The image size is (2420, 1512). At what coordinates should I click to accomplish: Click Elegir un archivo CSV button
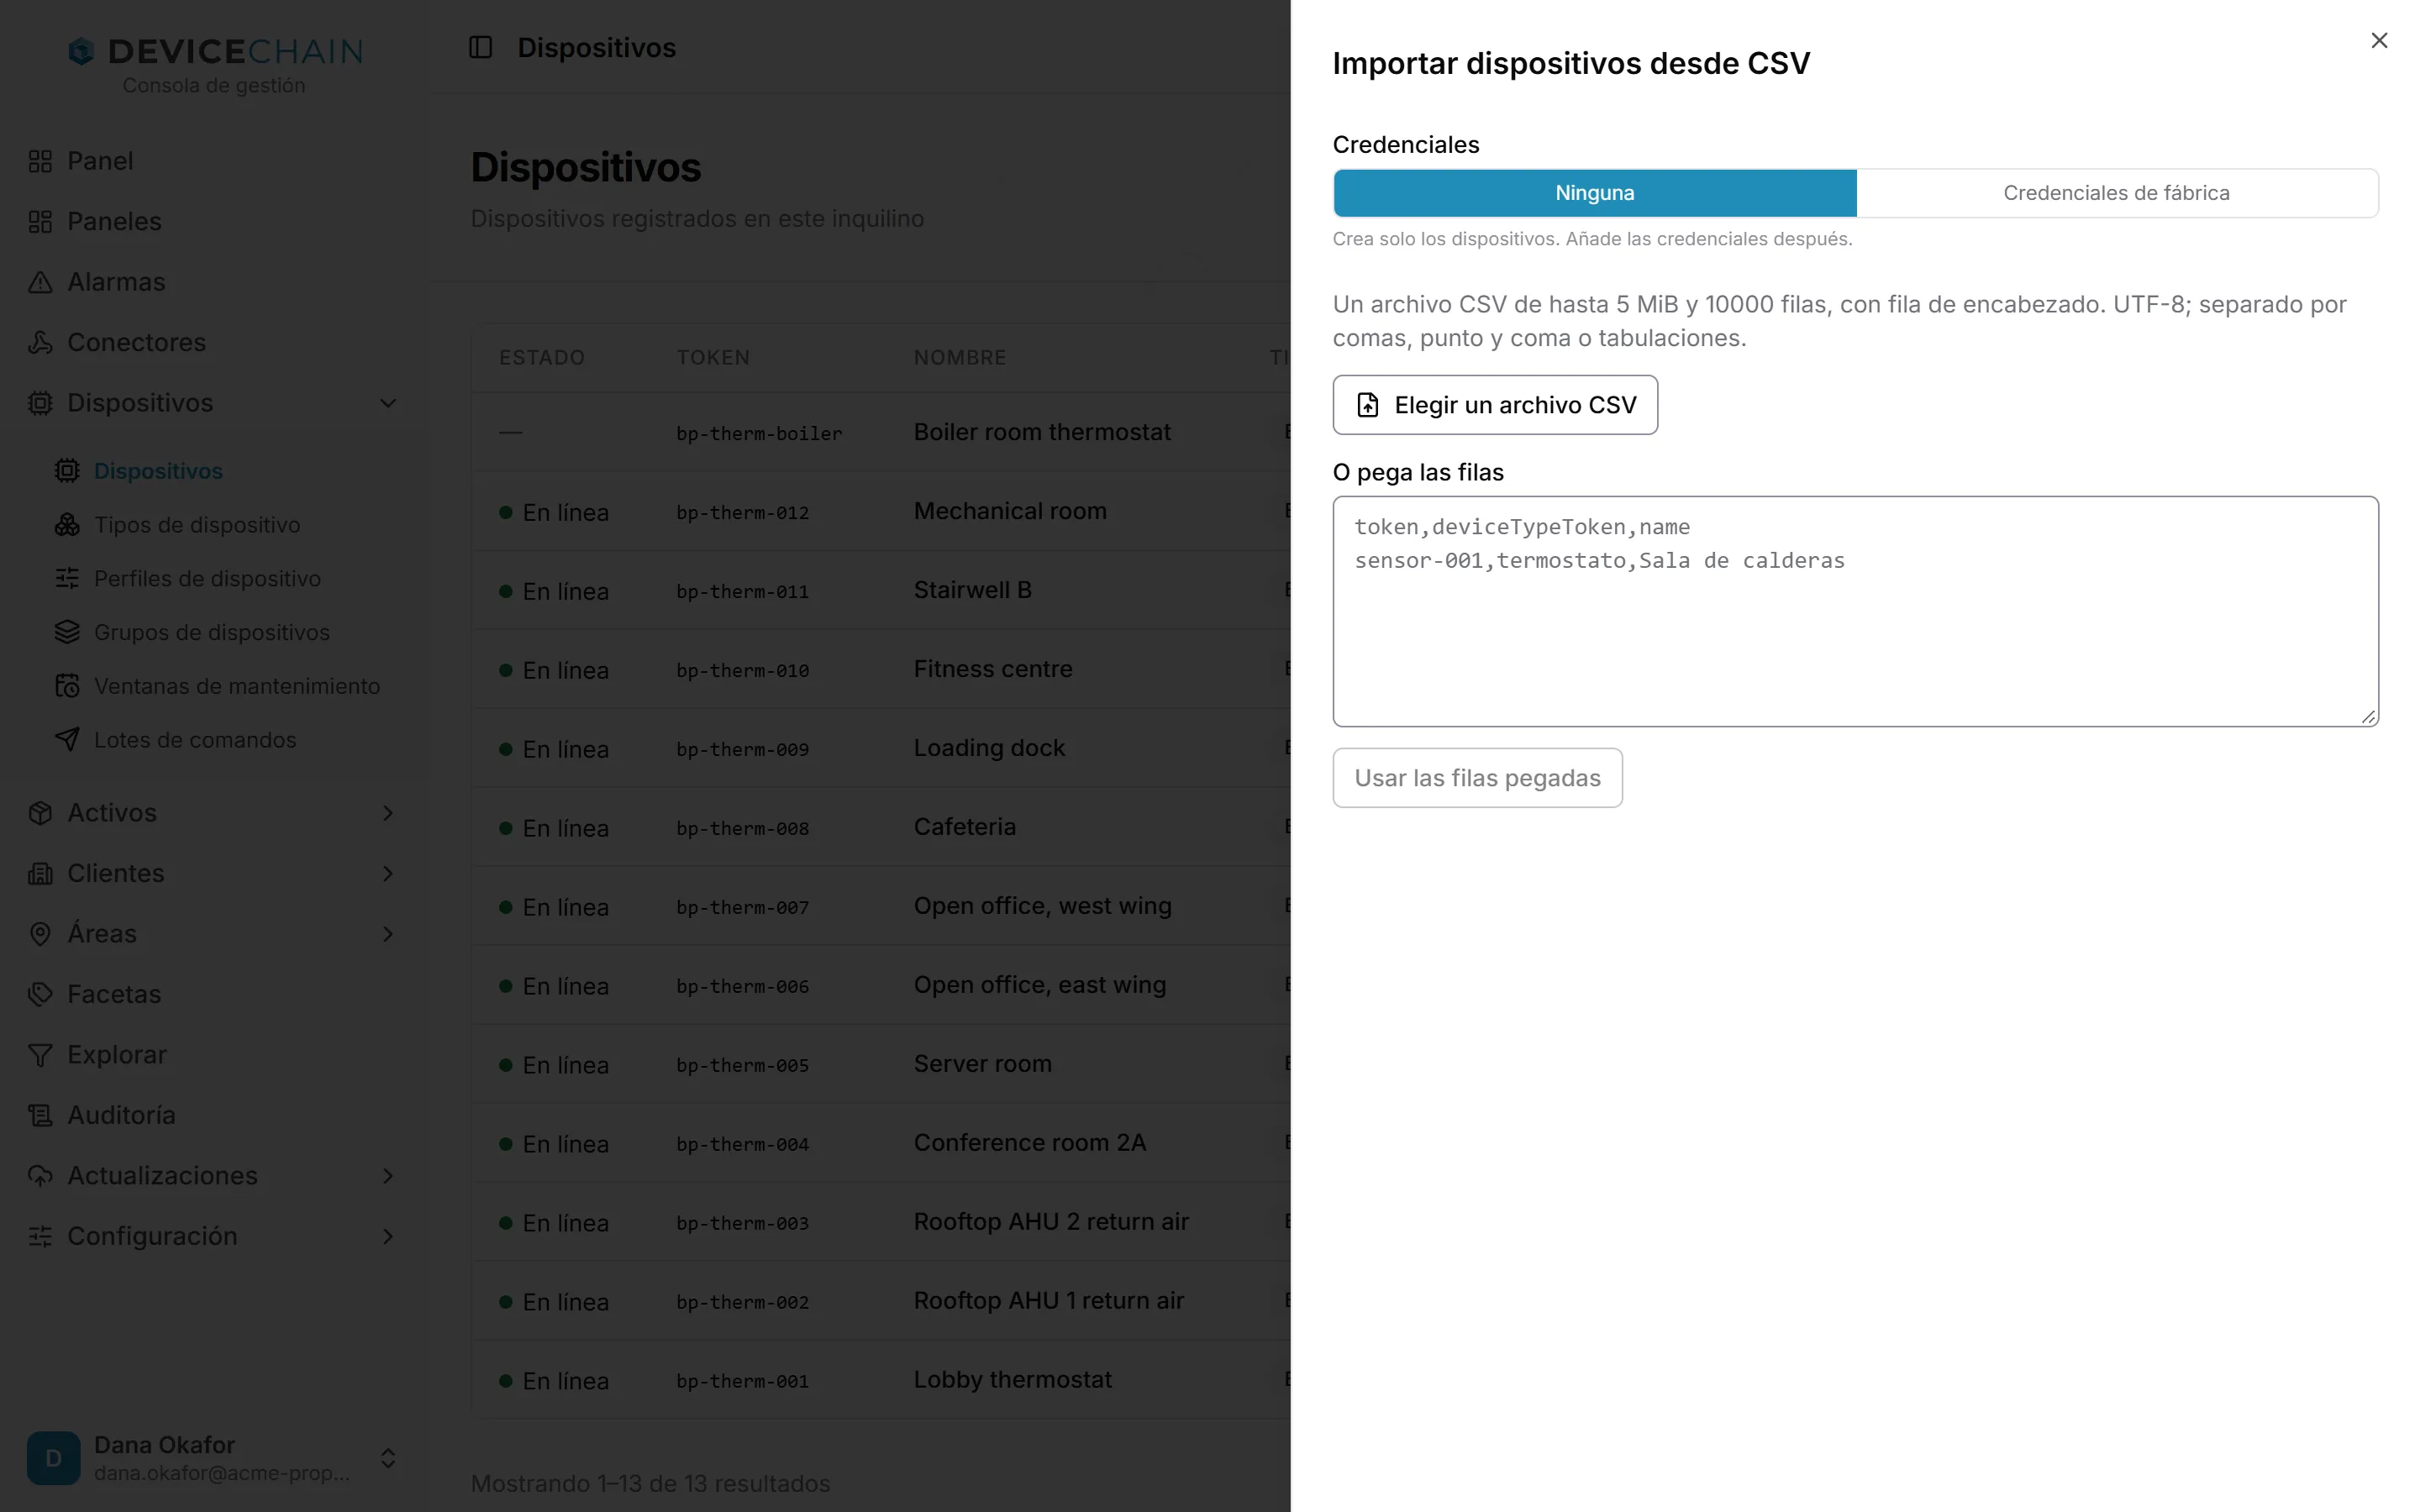(x=1494, y=405)
